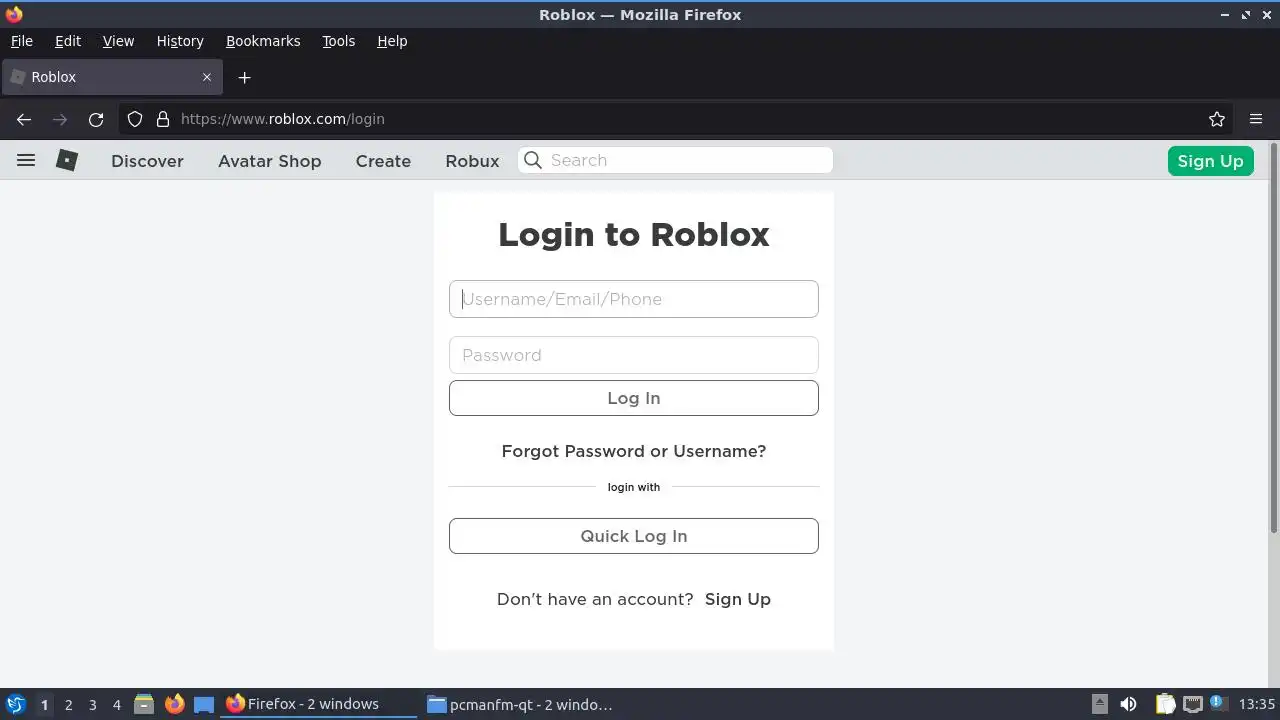Viewport: 1280px width, 720px height.
Task: Open the Help menu
Action: 392,41
